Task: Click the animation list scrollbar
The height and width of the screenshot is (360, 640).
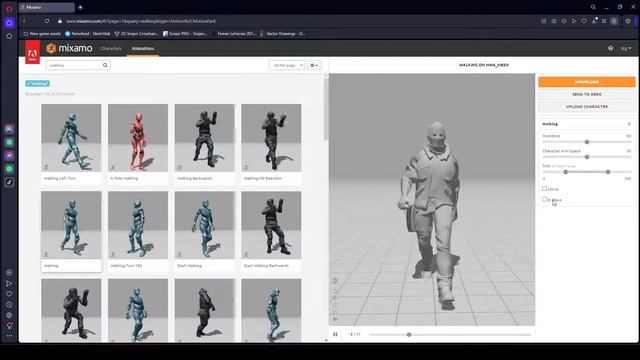Action: pos(325,109)
